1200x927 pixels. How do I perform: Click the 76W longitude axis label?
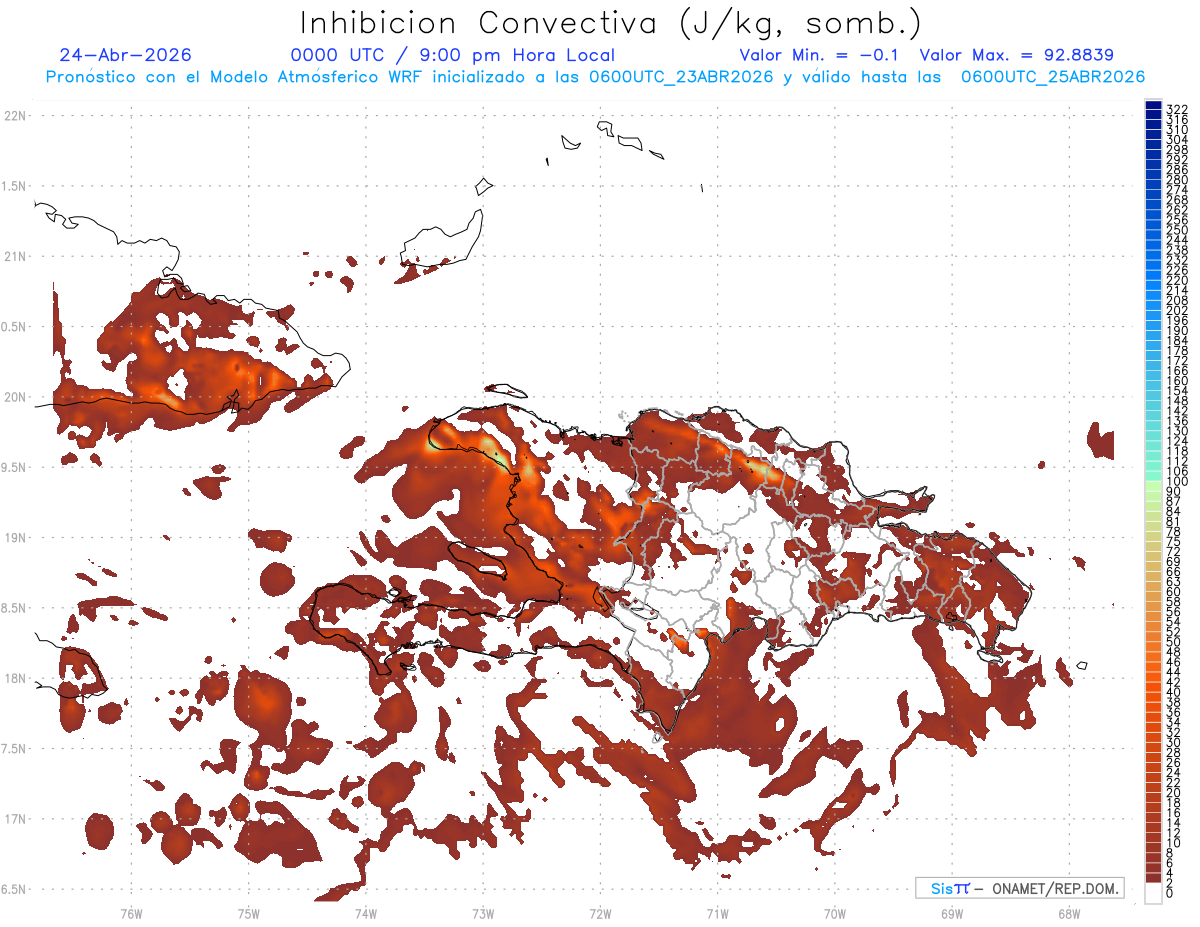[x=131, y=913]
